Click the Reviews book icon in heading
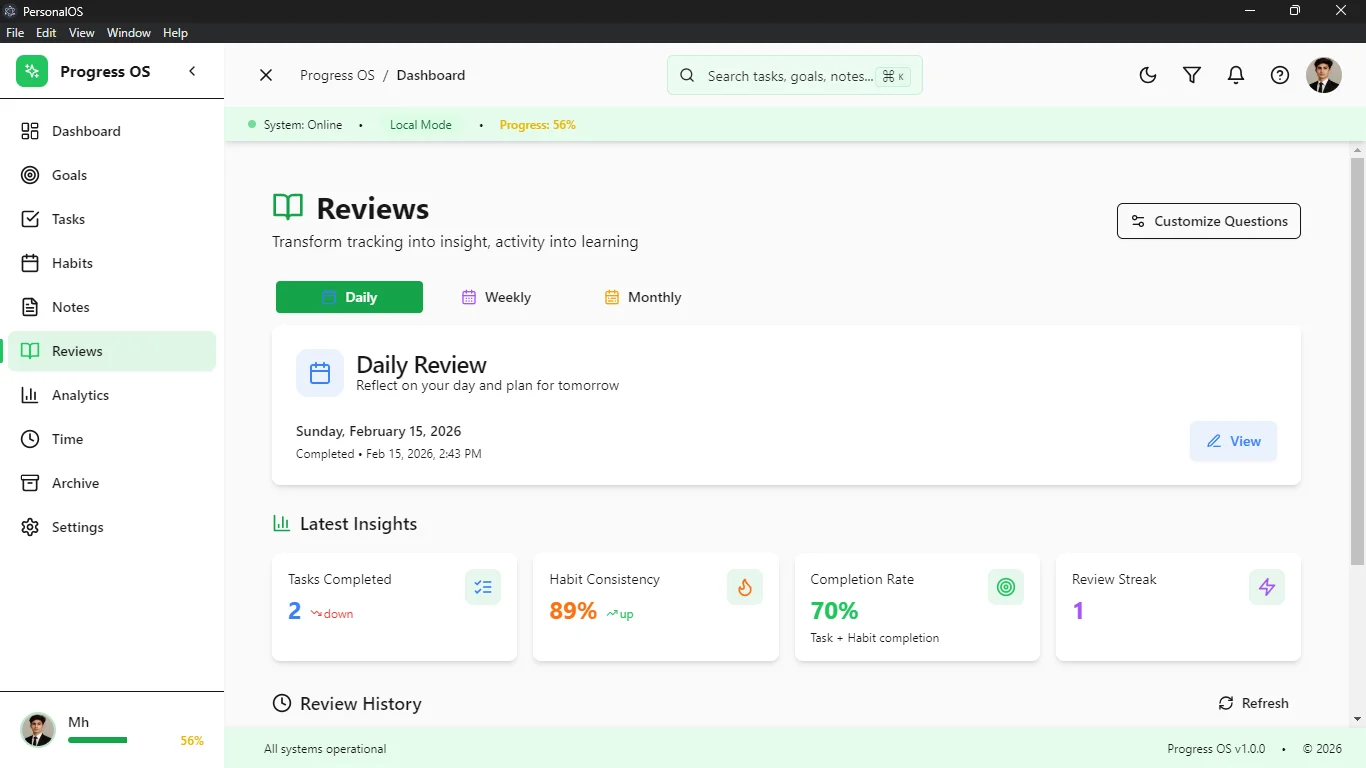This screenshot has height=768, width=1366. (288, 207)
